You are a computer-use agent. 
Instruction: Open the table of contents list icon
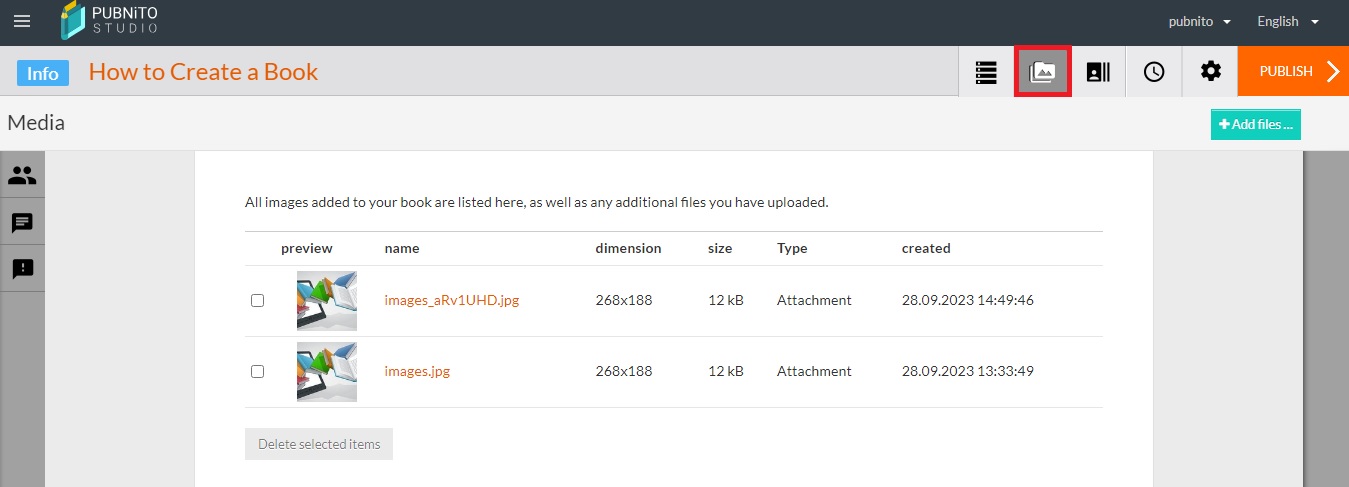[x=986, y=72]
